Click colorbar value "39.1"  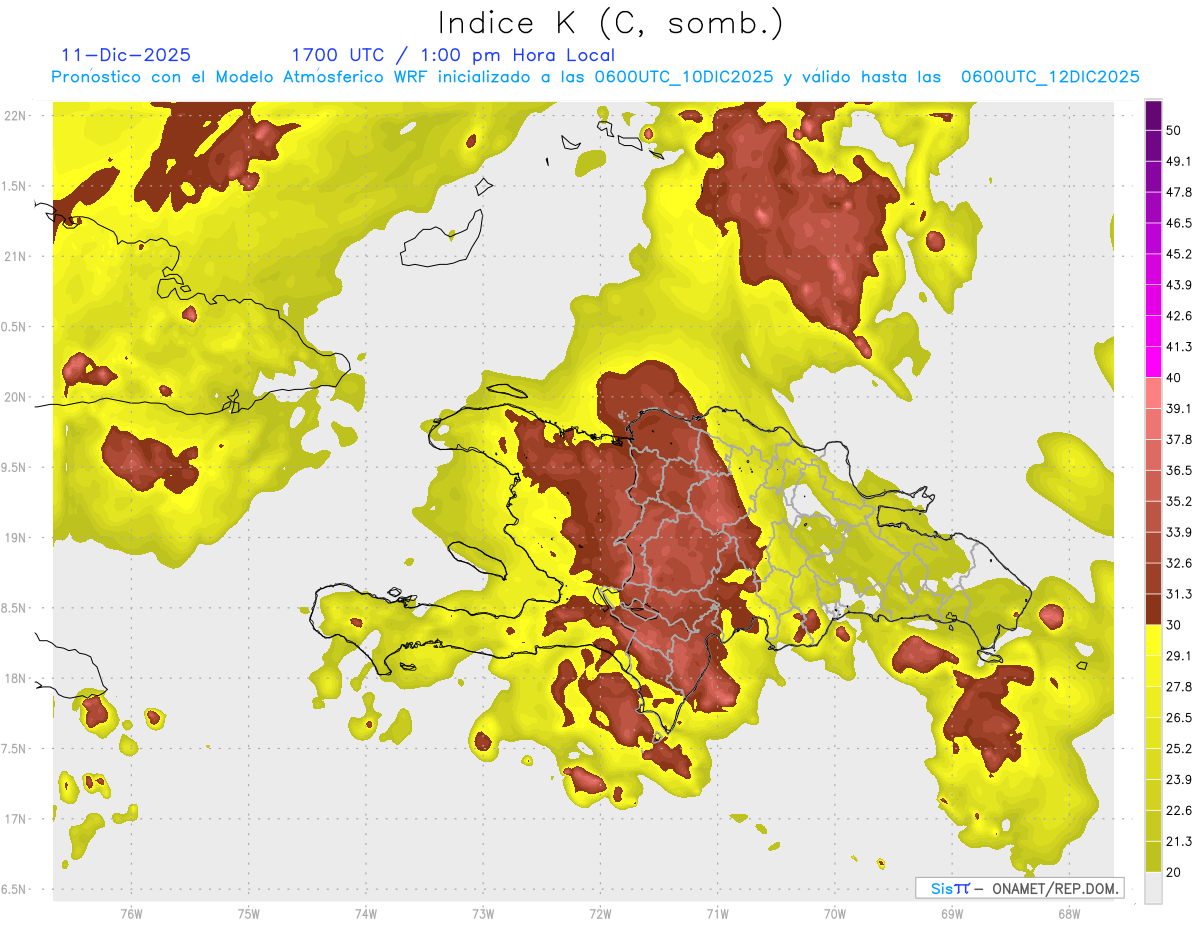pos(1180,409)
